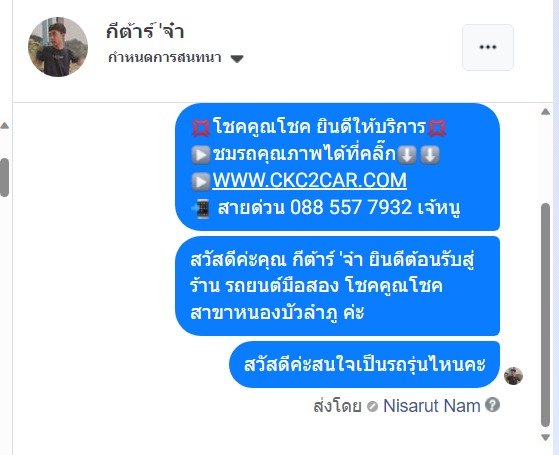Viewport: 559px width, 455px height.
Task: Select the welcome message mentioning สาขาหนองบัวลำภู
Action: coord(337,286)
